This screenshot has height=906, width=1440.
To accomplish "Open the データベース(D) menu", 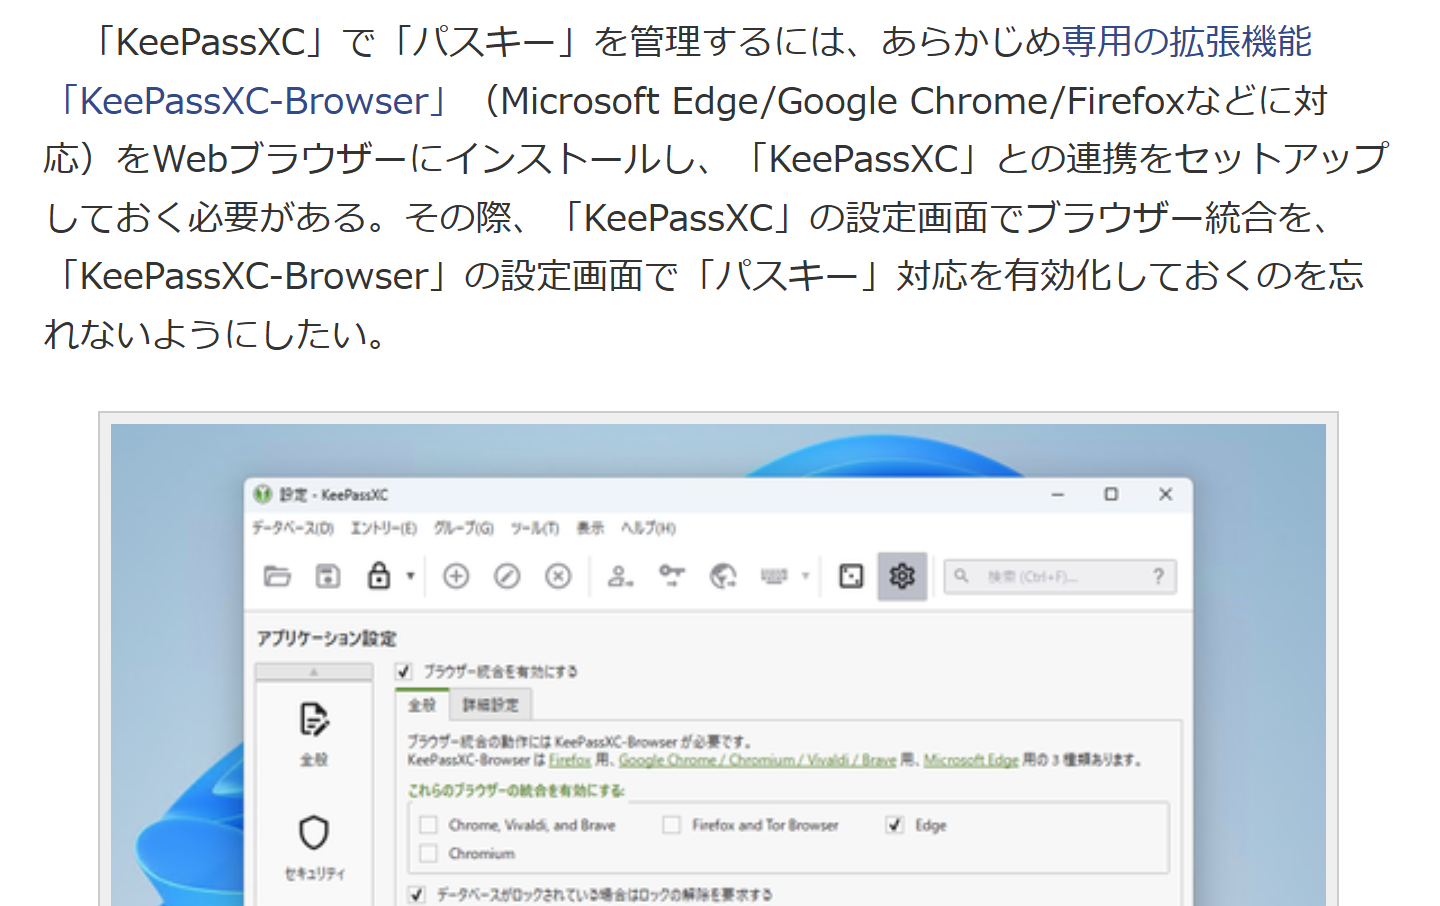I will (x=293, y=528).
